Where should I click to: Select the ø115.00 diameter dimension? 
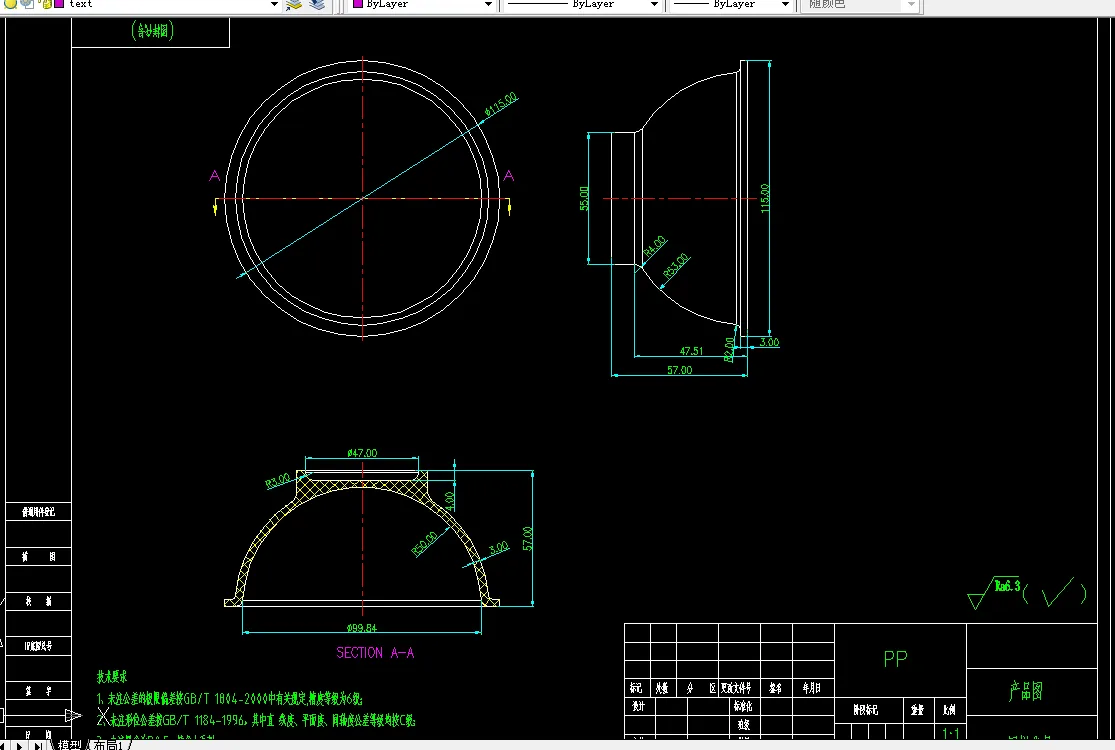[501, 104]
